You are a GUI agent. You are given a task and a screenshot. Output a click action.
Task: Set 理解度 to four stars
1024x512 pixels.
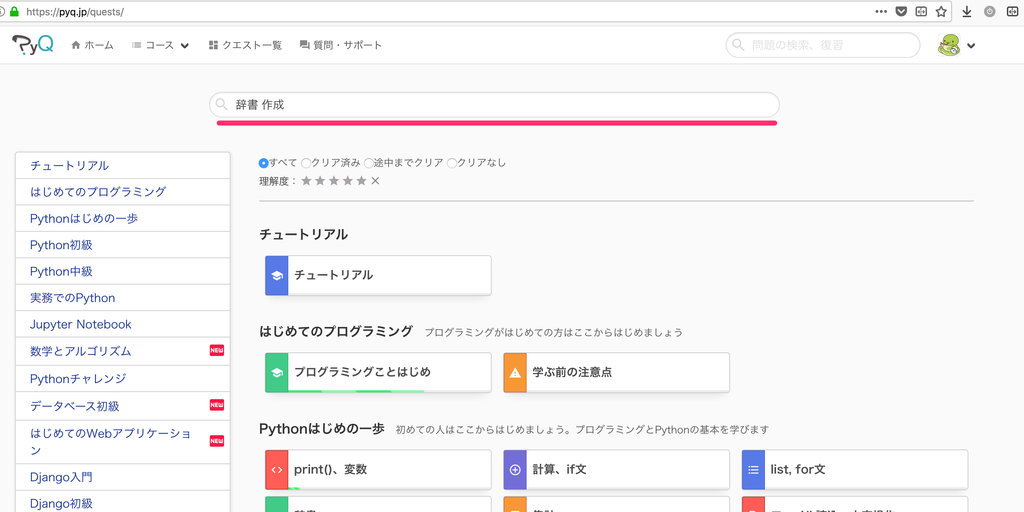click(x=347, y=181)
